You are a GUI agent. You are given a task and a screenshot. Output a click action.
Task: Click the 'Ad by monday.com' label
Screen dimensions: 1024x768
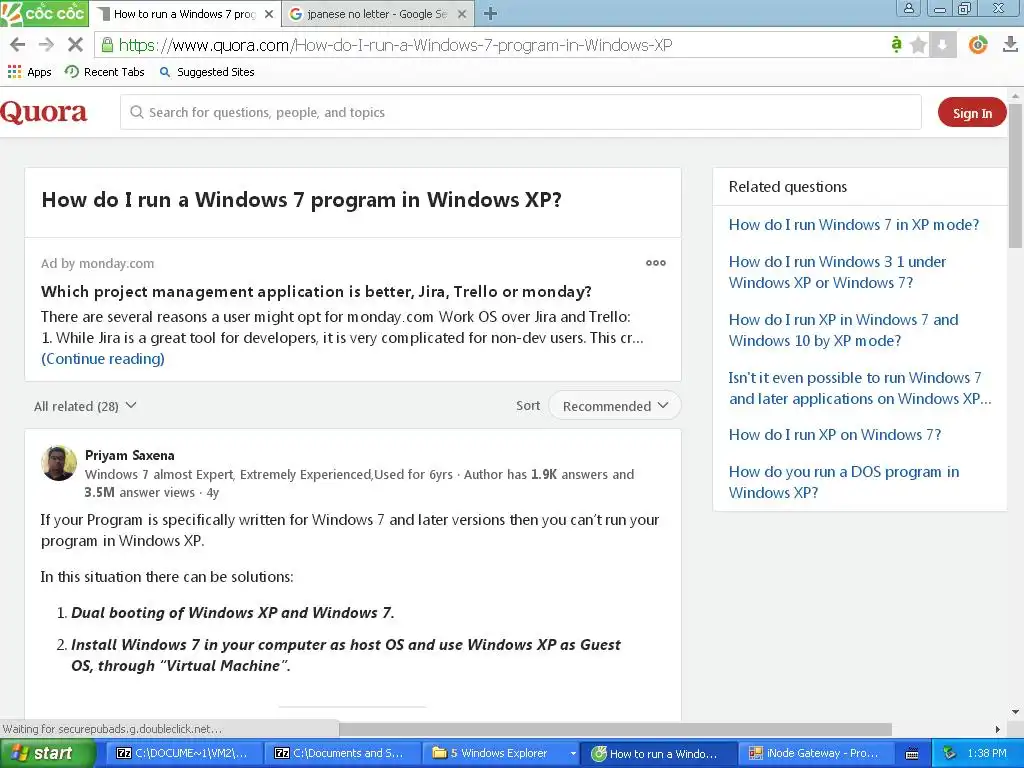(97, 263)
